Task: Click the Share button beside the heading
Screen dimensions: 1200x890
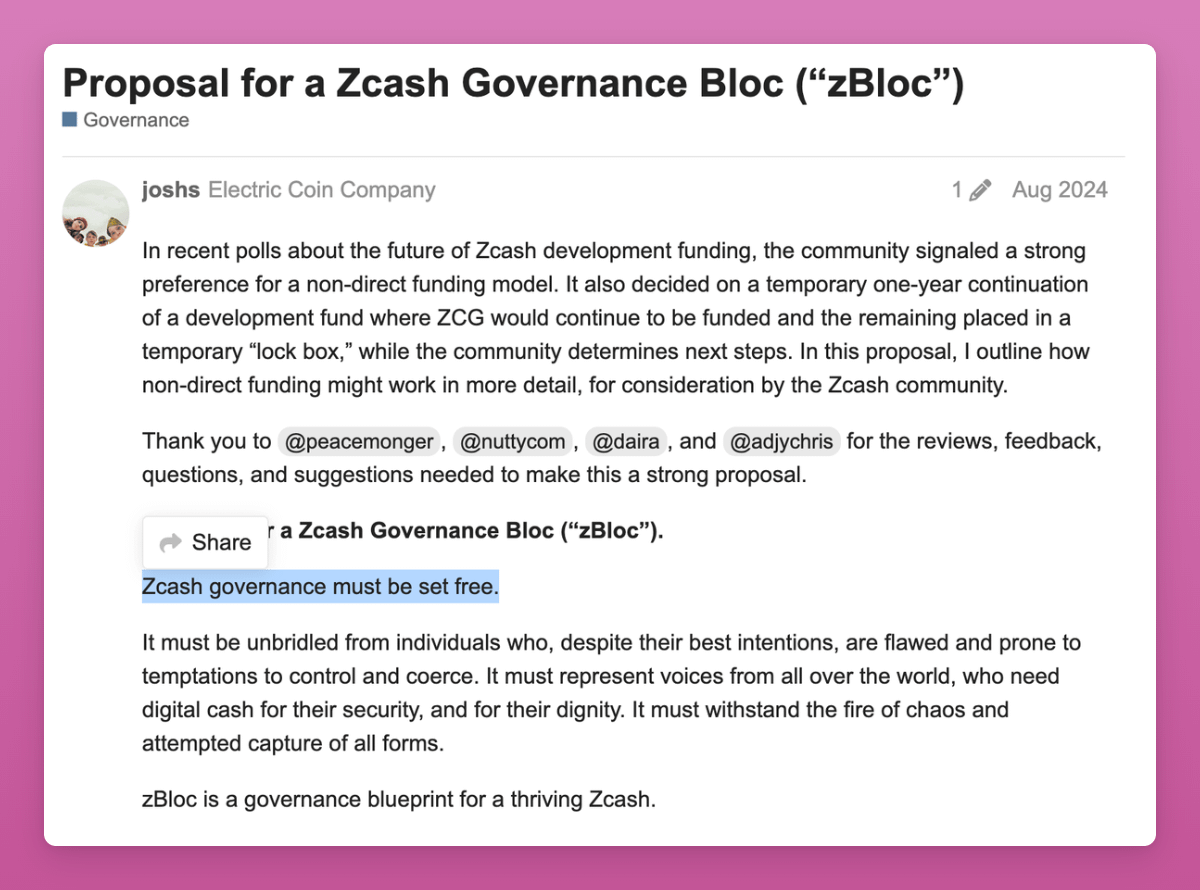Action: [x=205, y=542]
